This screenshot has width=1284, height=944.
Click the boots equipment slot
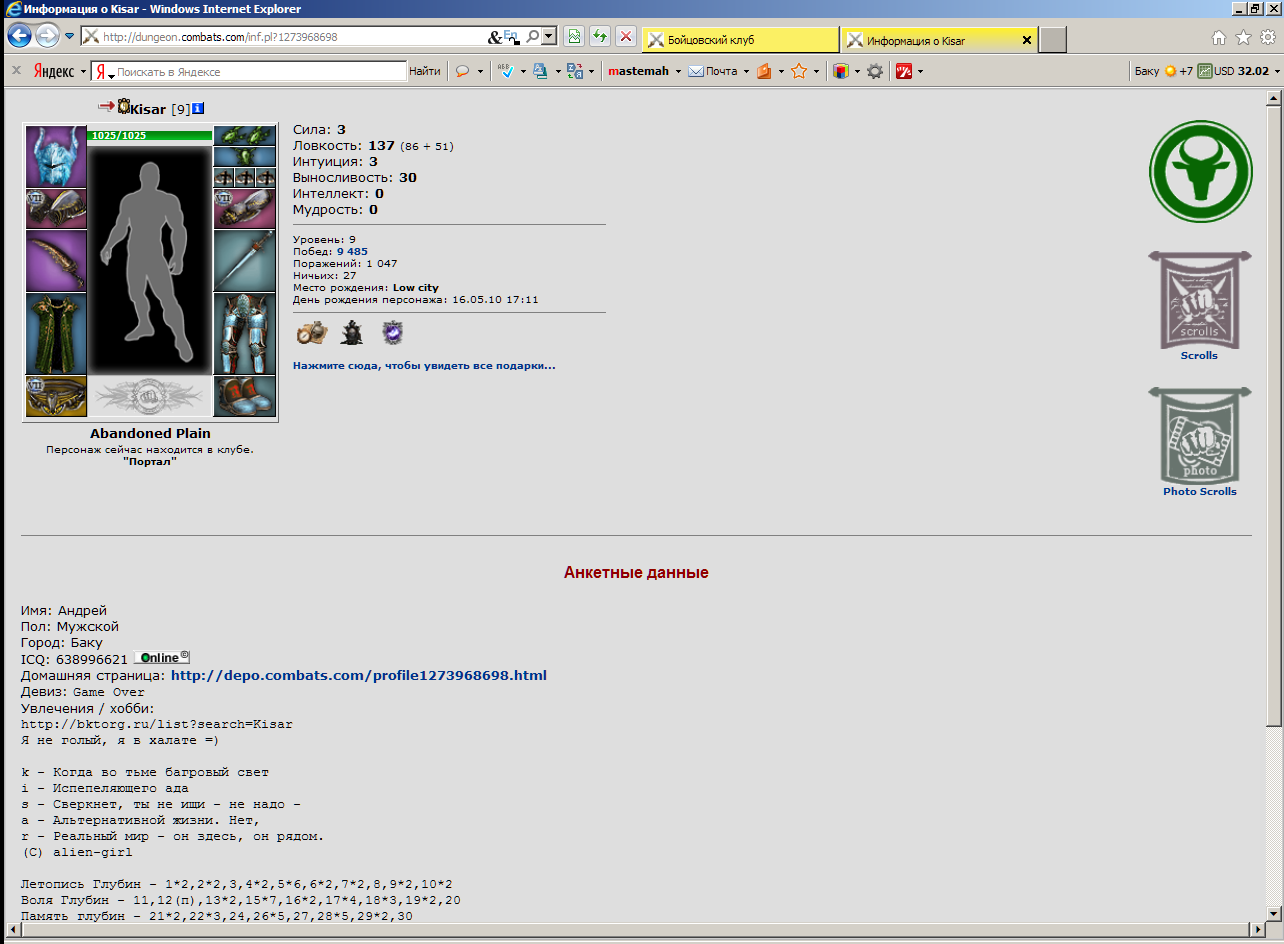[x=244, y=396]
